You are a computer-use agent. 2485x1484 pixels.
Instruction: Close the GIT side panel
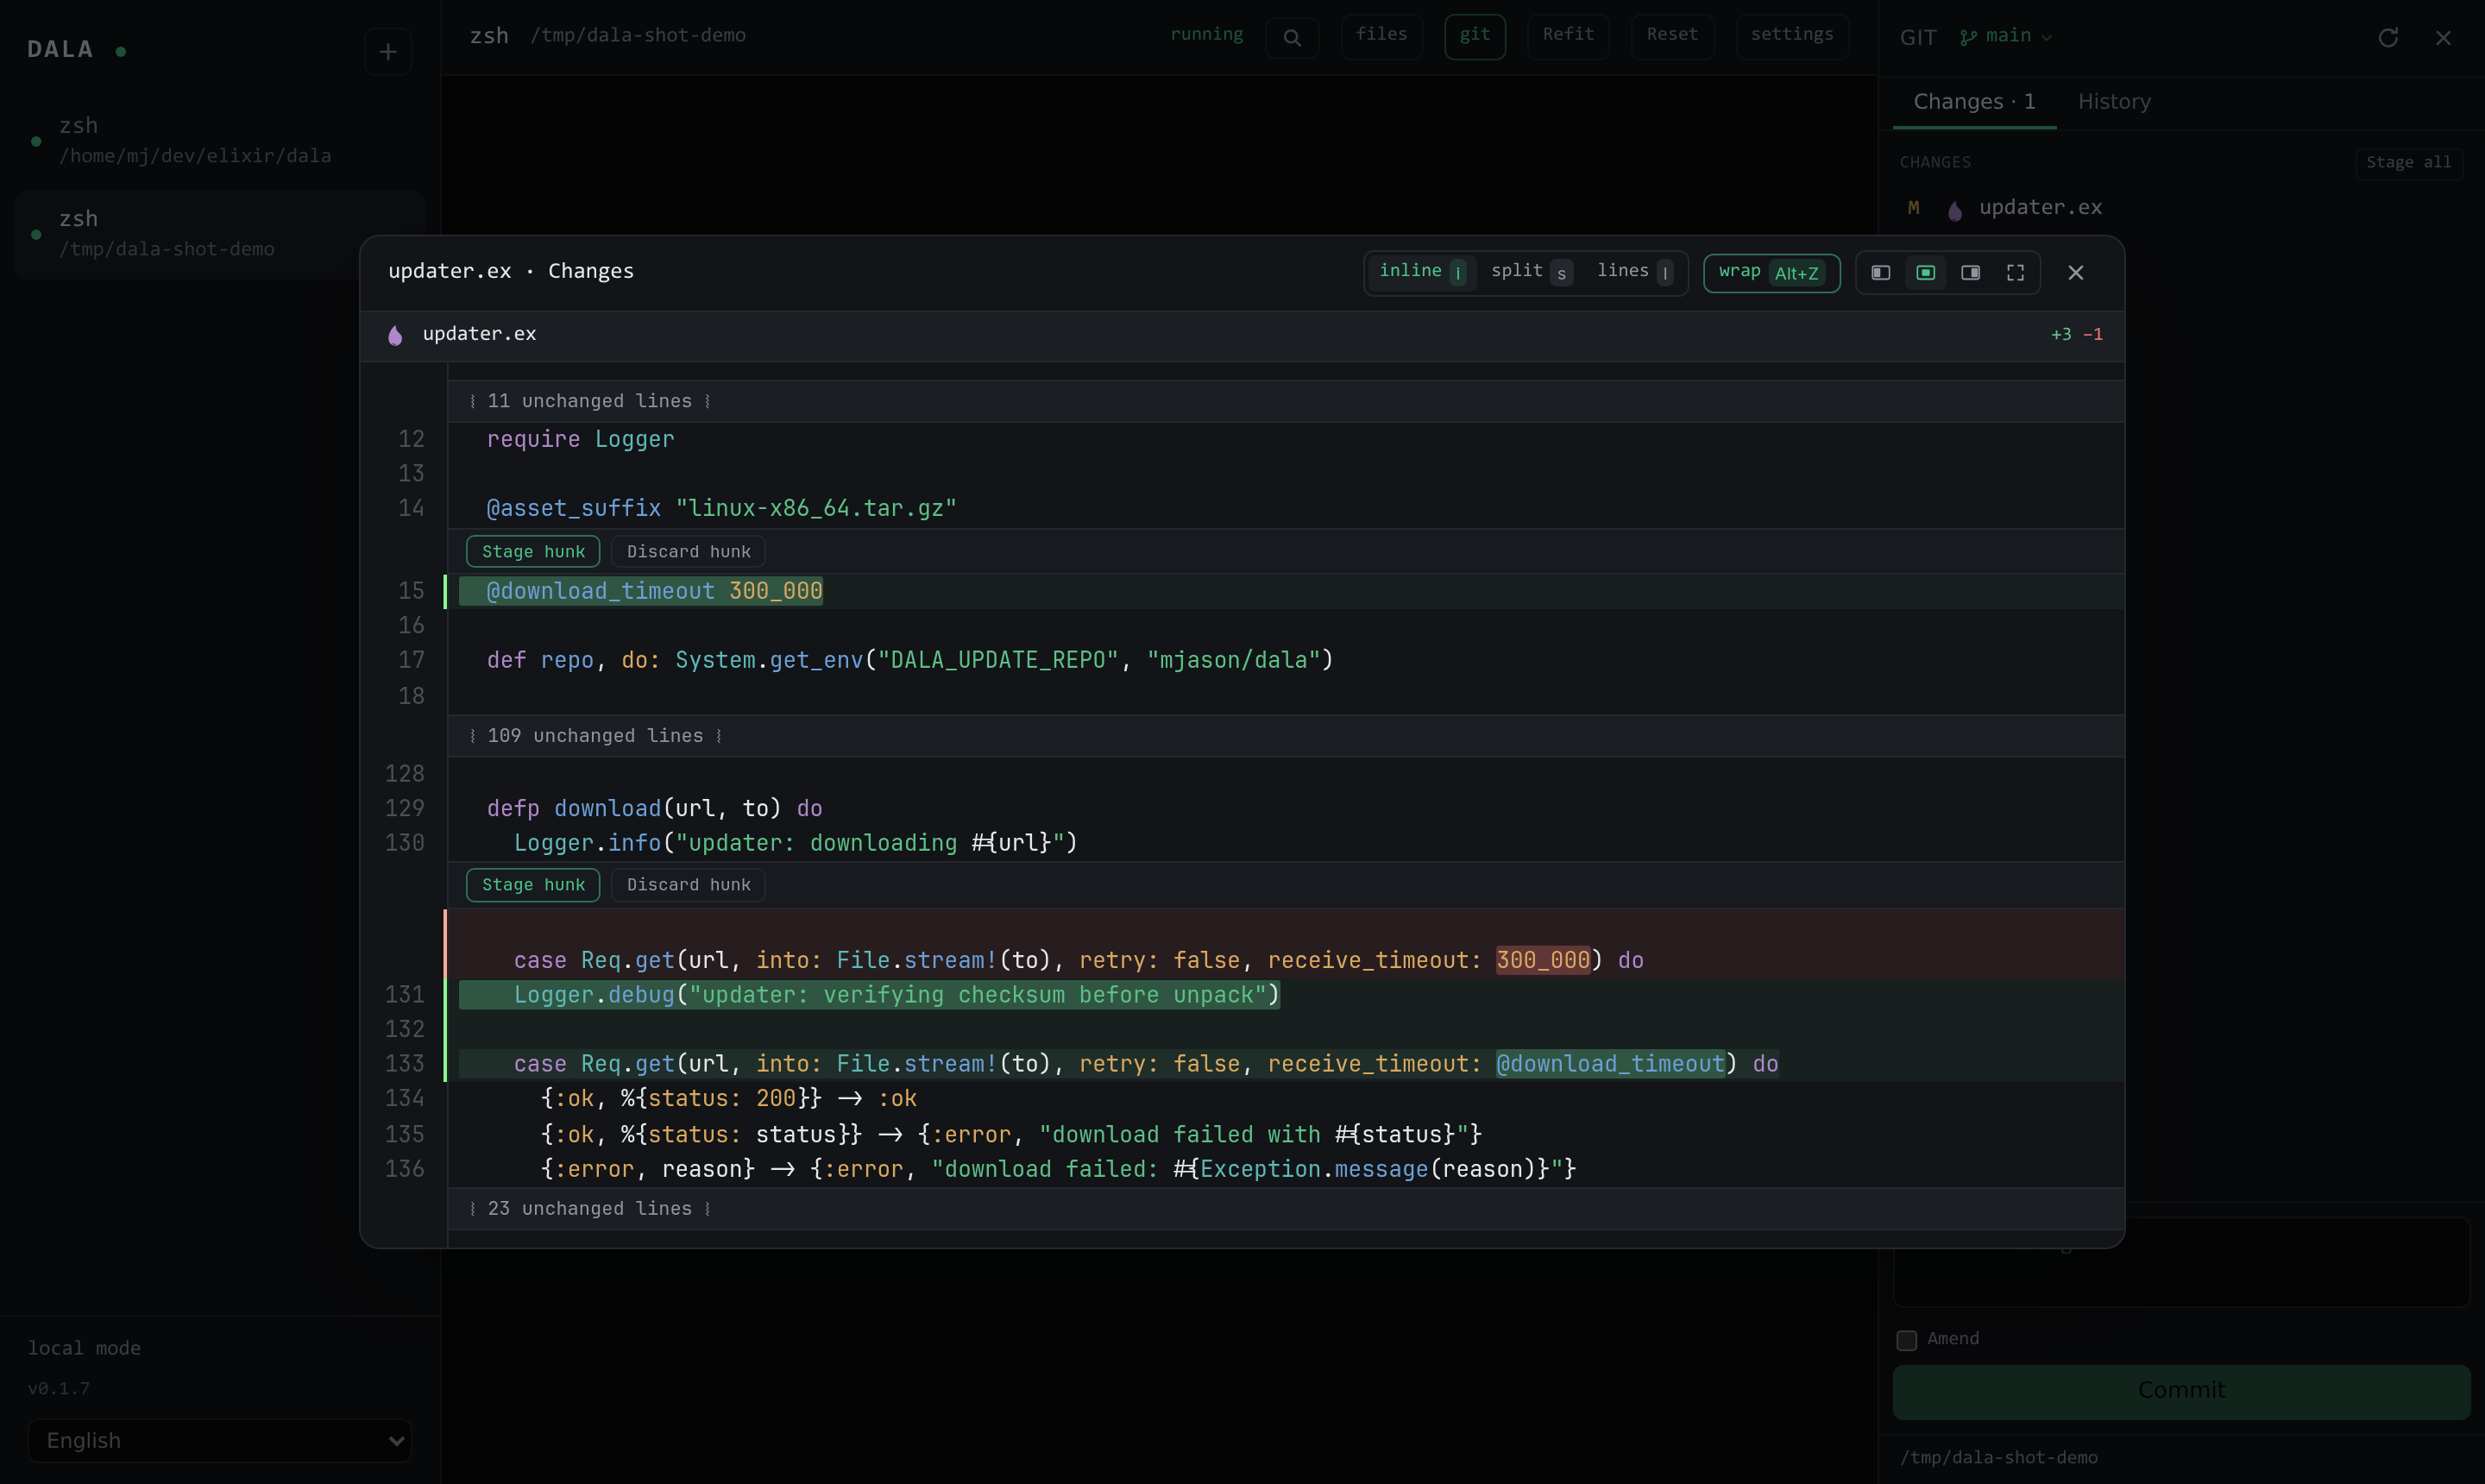(x=2443, y=38)
